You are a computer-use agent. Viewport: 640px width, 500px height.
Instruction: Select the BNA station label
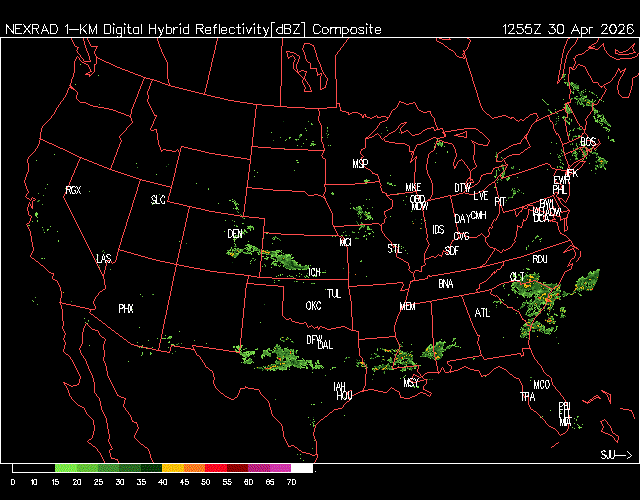(x=446, y=284)
